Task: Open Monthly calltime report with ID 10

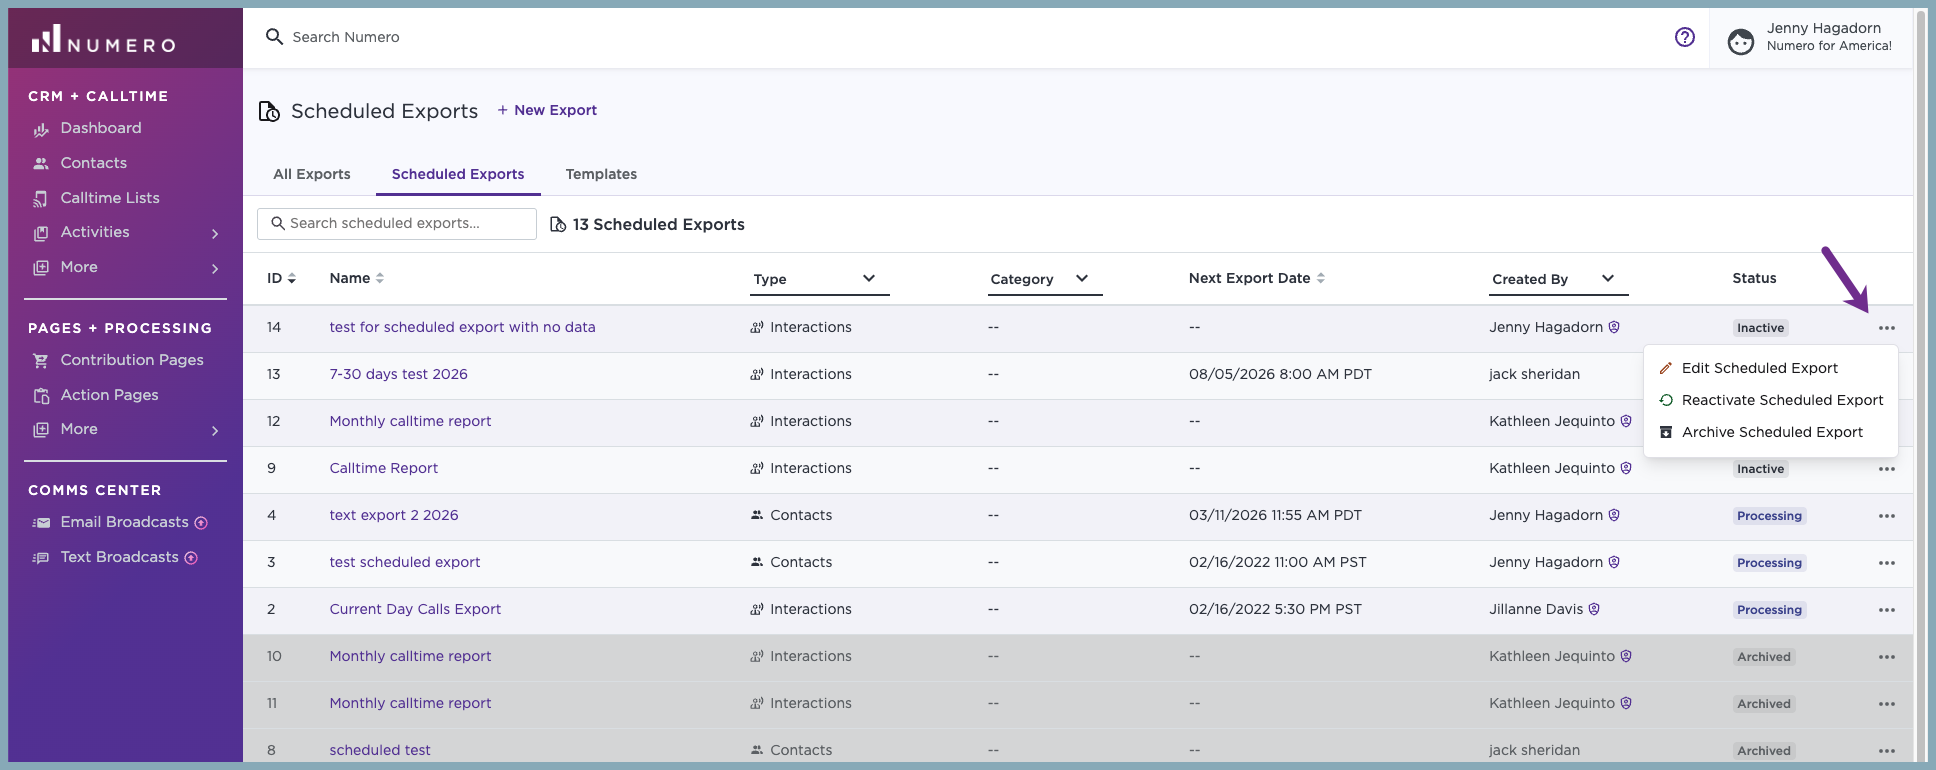Action: tap(410, 657)
